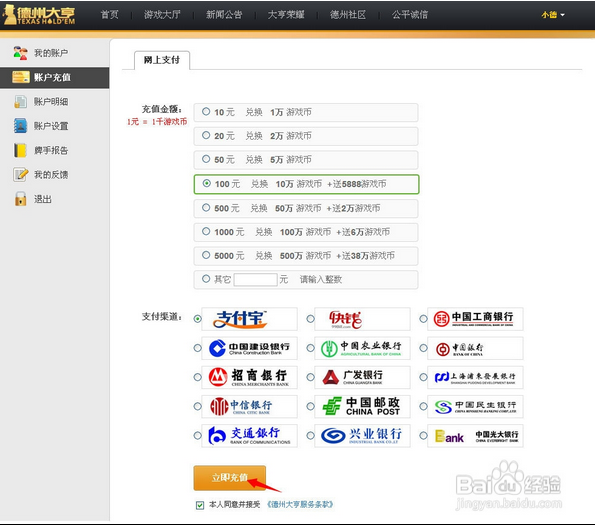Viewport: 595px width, 525px height.
Task: Click the 中国银行 Bank of China logo
Action: tap(459, 349)
